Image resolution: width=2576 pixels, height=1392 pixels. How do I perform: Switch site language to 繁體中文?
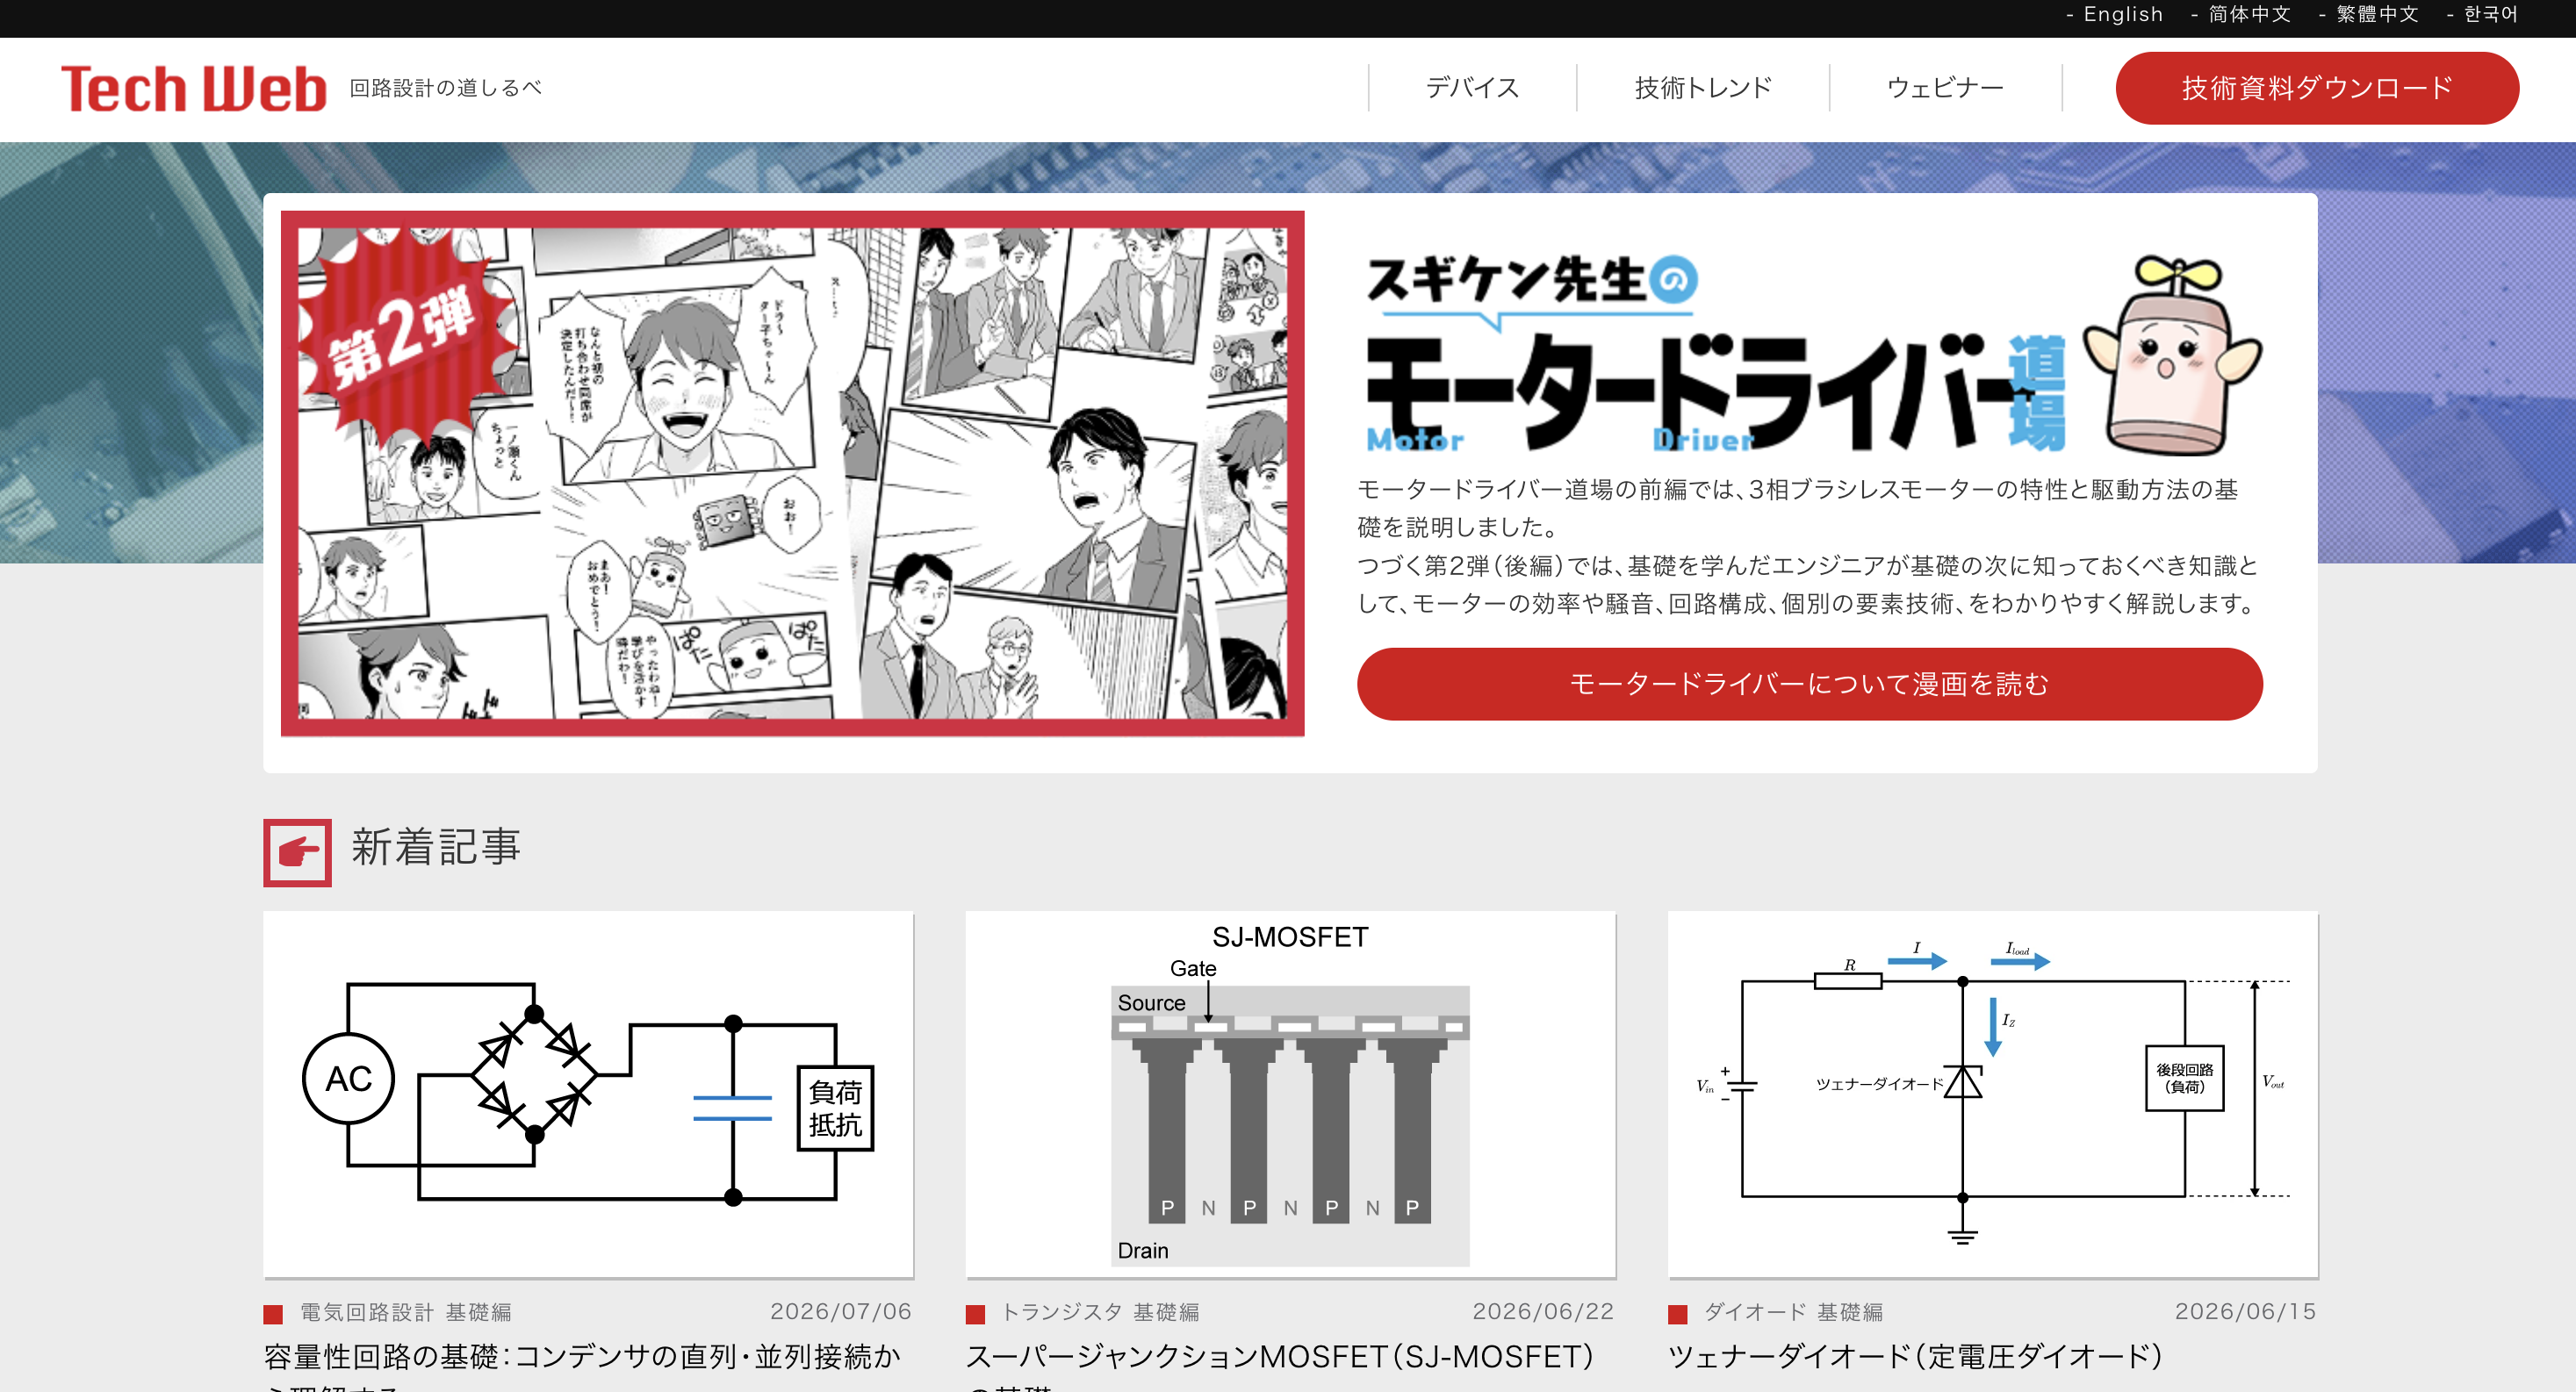pos(2377,14)
